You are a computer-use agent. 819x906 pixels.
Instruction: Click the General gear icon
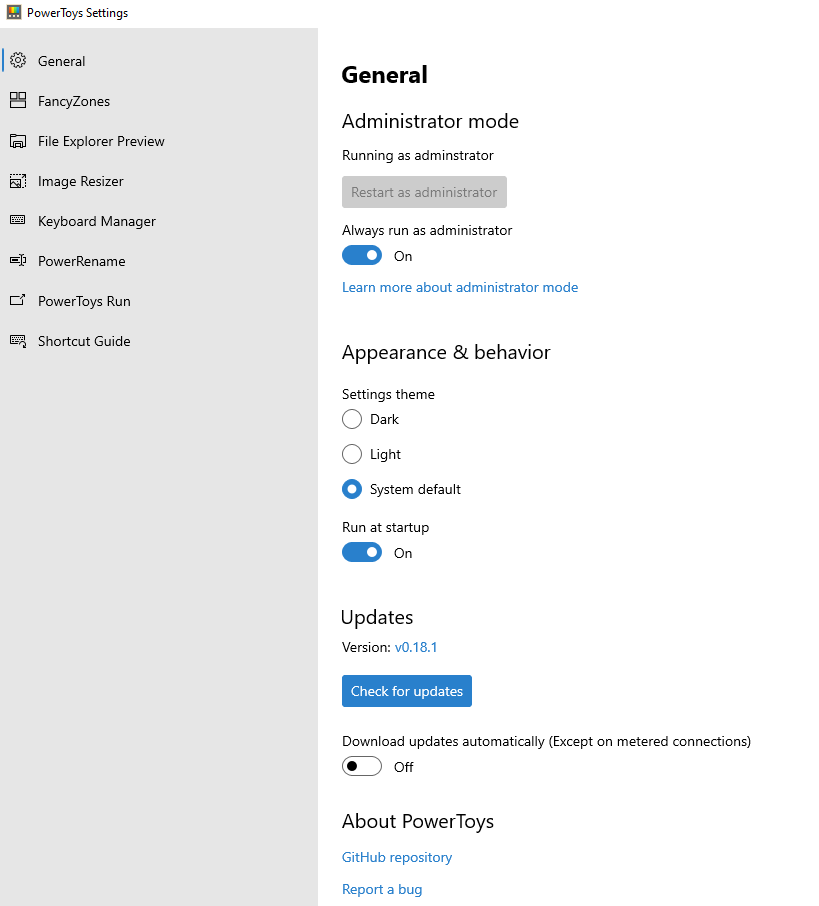[x=18, y=60]
